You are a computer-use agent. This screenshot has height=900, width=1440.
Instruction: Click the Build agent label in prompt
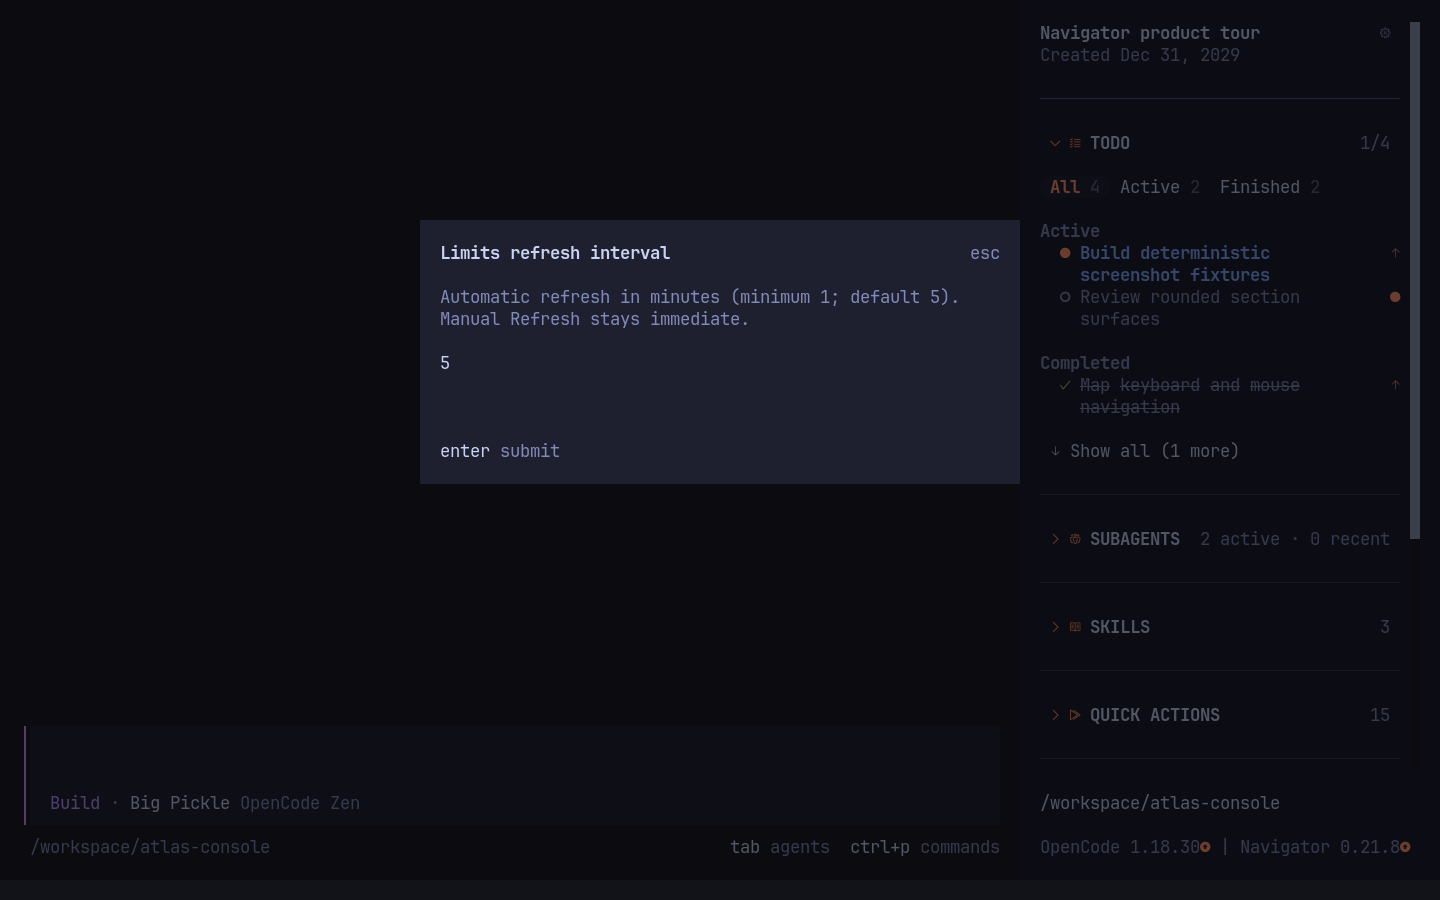[x=75, y=803]
